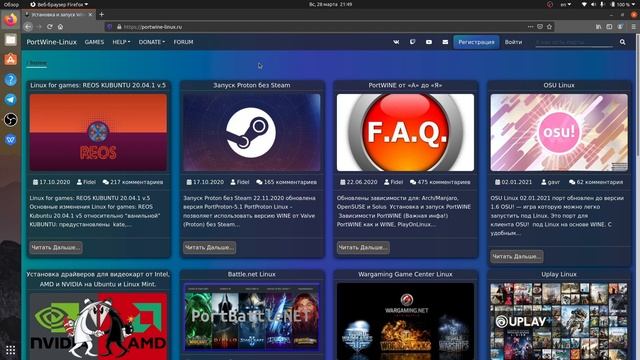This screenshot has width=640, height=360.
Task: Open the Steam logo thumbnail
Action: tap(251, 133)
